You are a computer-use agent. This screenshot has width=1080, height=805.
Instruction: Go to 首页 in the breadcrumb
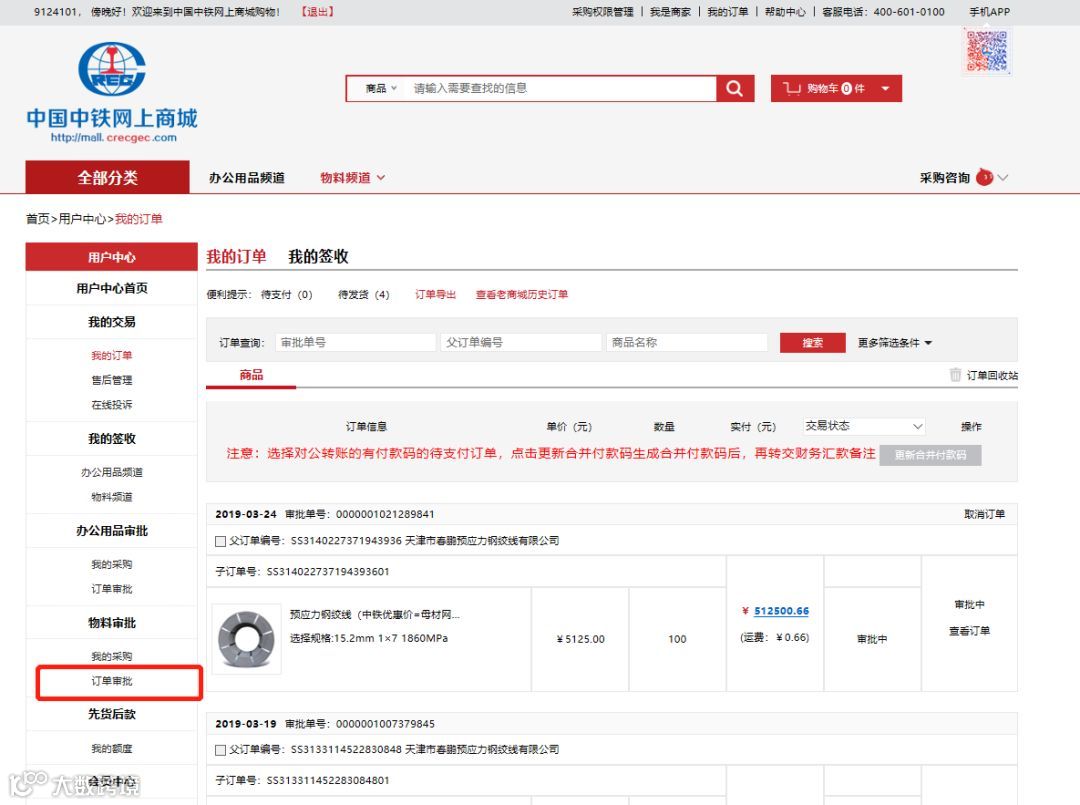coord(37,219)
